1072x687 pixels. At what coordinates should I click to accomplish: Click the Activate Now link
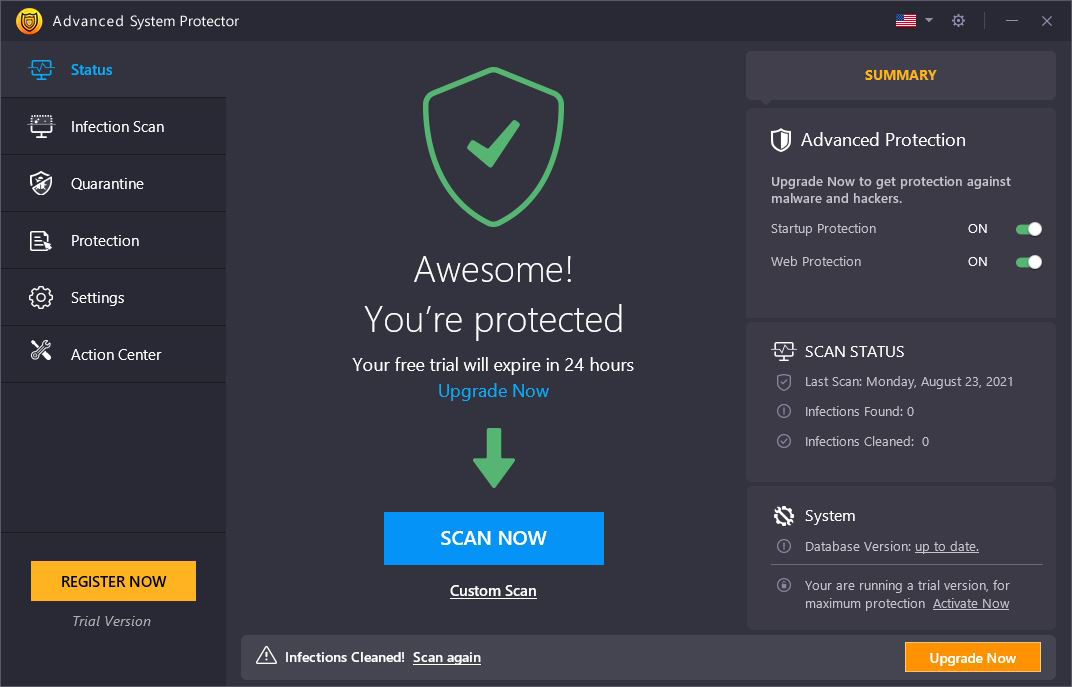(x=971, y=604)
